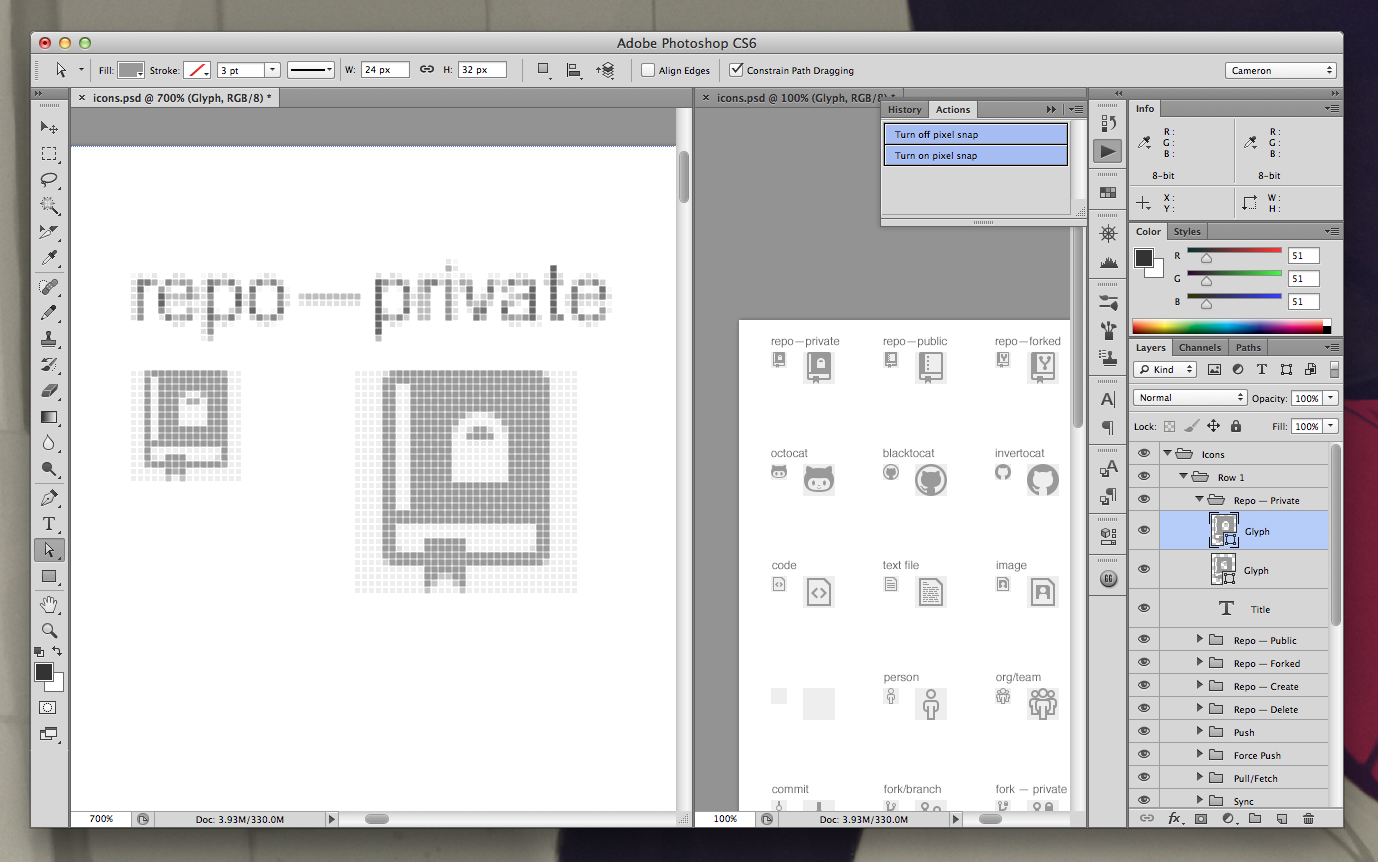Click the Turn on pixel snap action
The width and height of the screenshot is (1378, 862).
975,155
